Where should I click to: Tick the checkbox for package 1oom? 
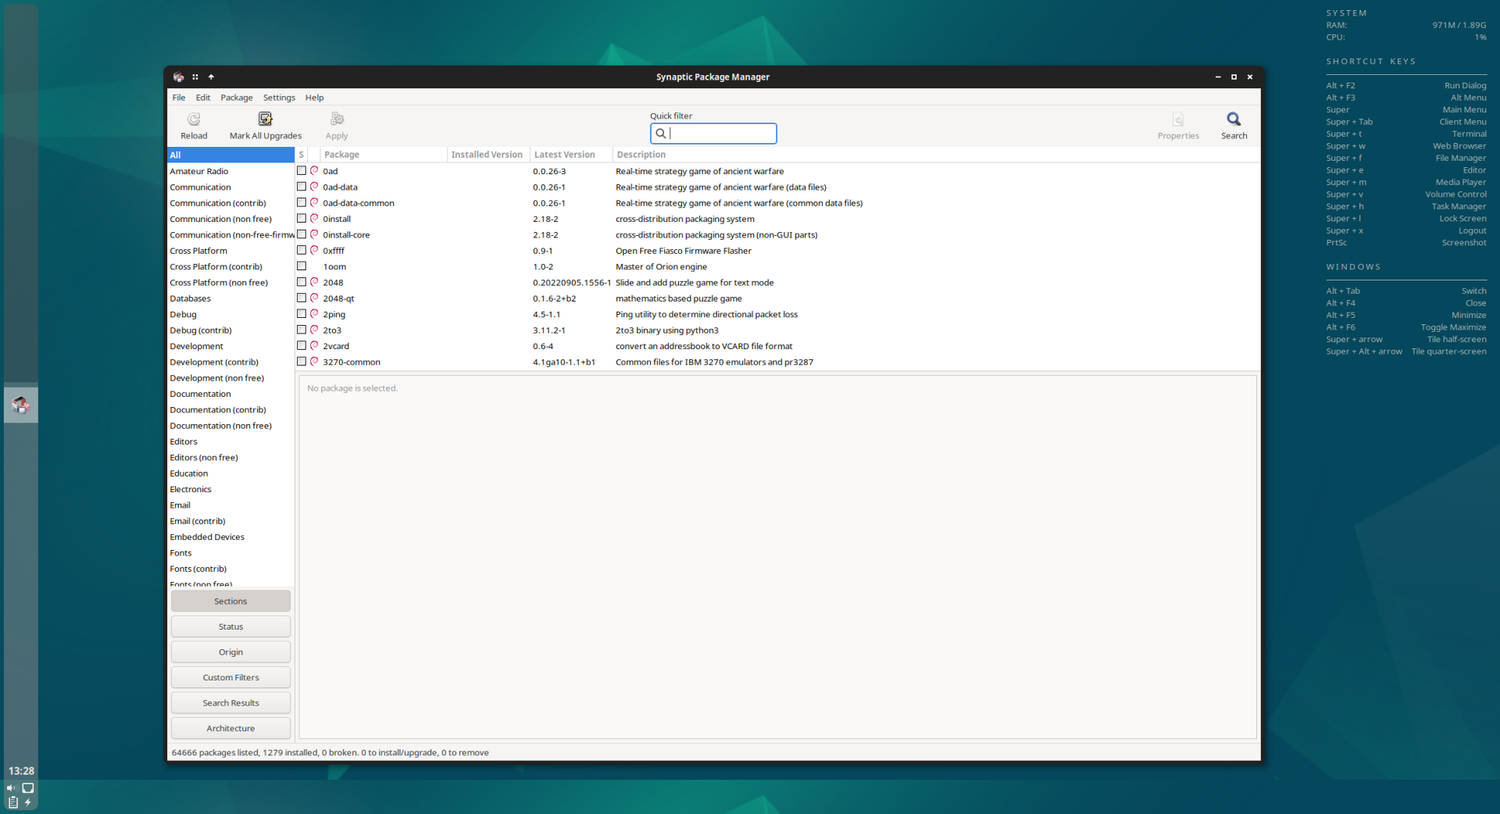(x=301, y=266)
